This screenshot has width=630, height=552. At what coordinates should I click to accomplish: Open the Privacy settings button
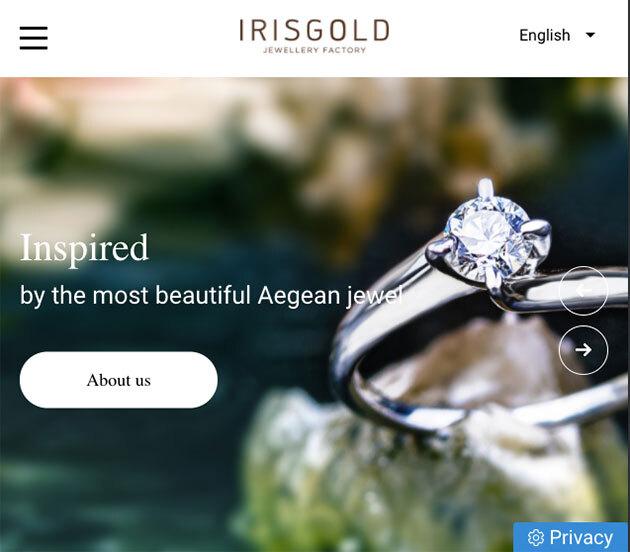[x=571, y=537]
